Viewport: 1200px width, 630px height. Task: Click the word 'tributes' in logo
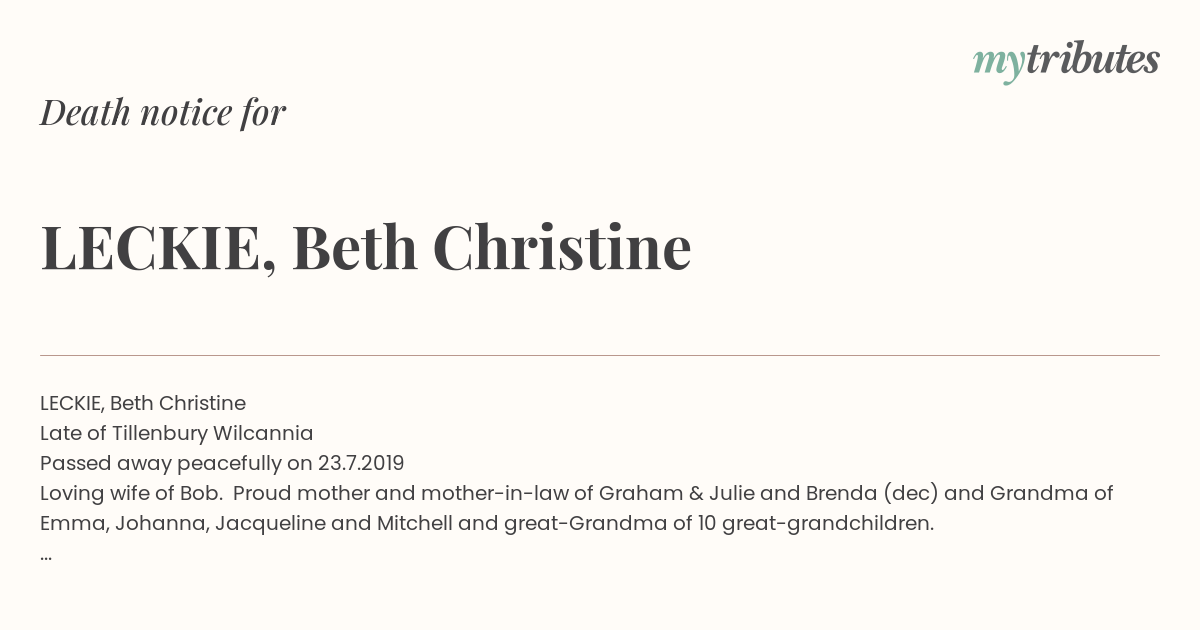[x=1093, y=59]
